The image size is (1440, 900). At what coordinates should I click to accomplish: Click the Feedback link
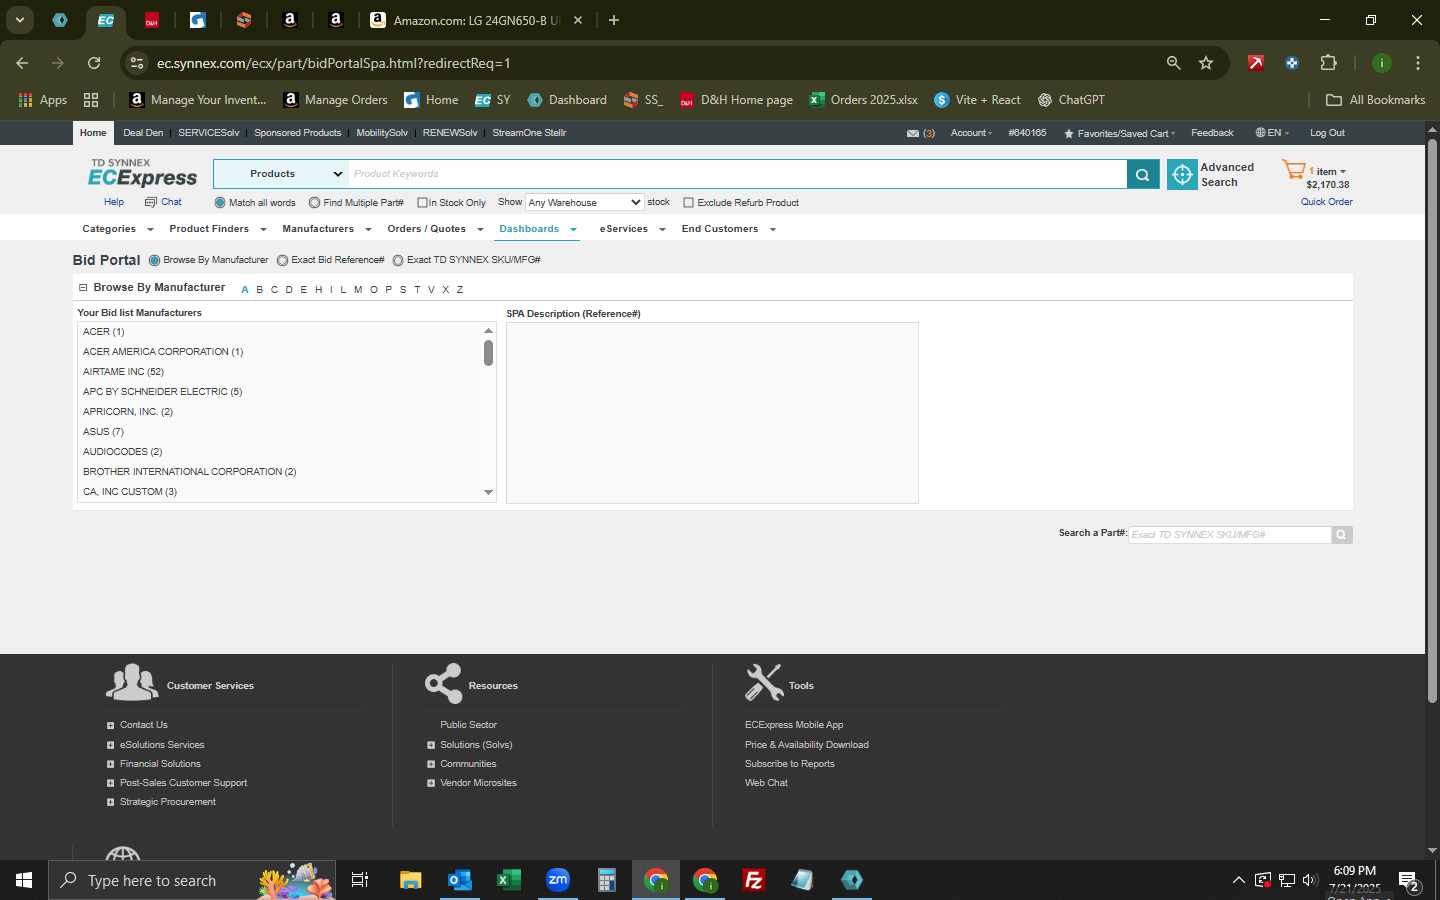(1212, 133)
